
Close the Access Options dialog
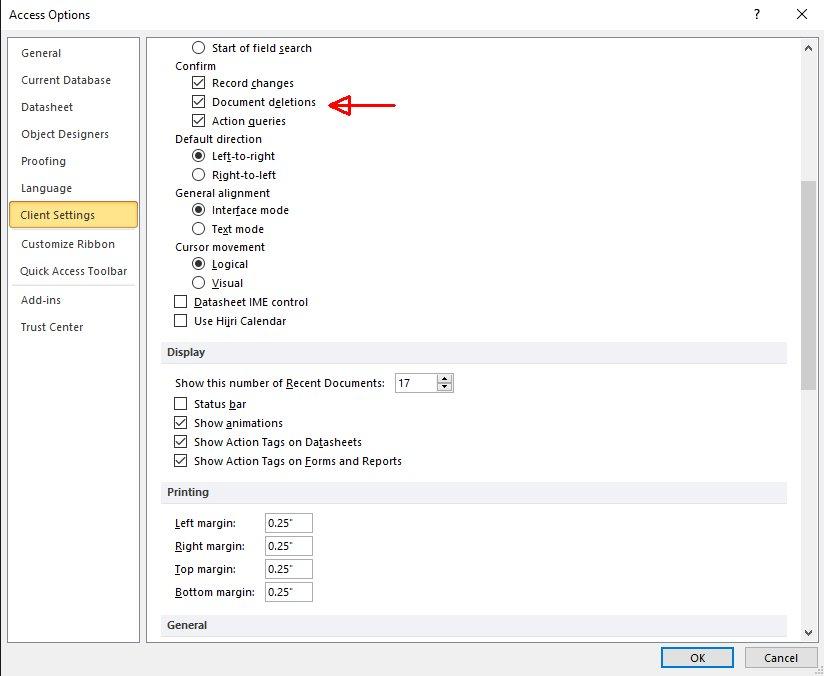(x=802, y=14)
